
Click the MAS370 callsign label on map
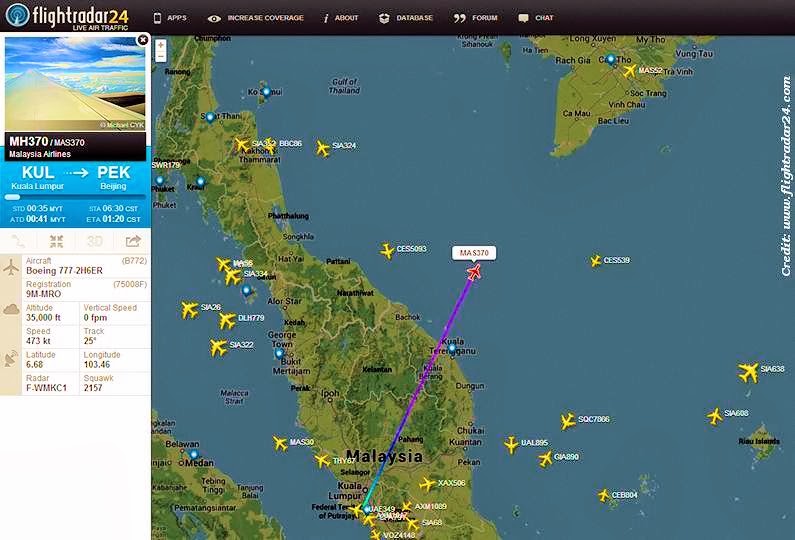(474, 253)
